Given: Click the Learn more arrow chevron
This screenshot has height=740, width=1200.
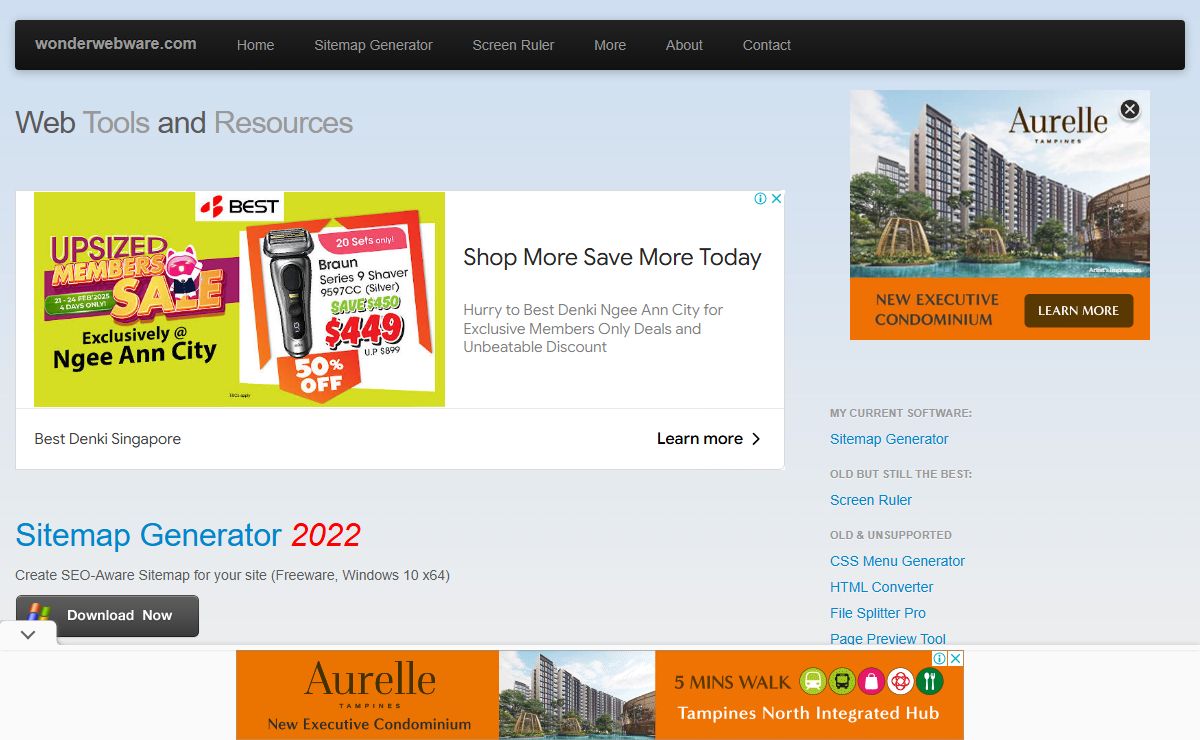Looking at the screenshot, I should pos(756,439).
